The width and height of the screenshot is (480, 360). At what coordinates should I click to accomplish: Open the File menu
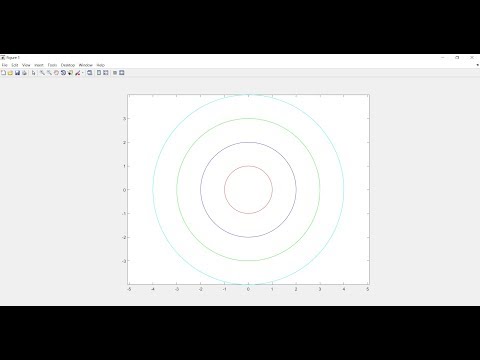(5, 65)
